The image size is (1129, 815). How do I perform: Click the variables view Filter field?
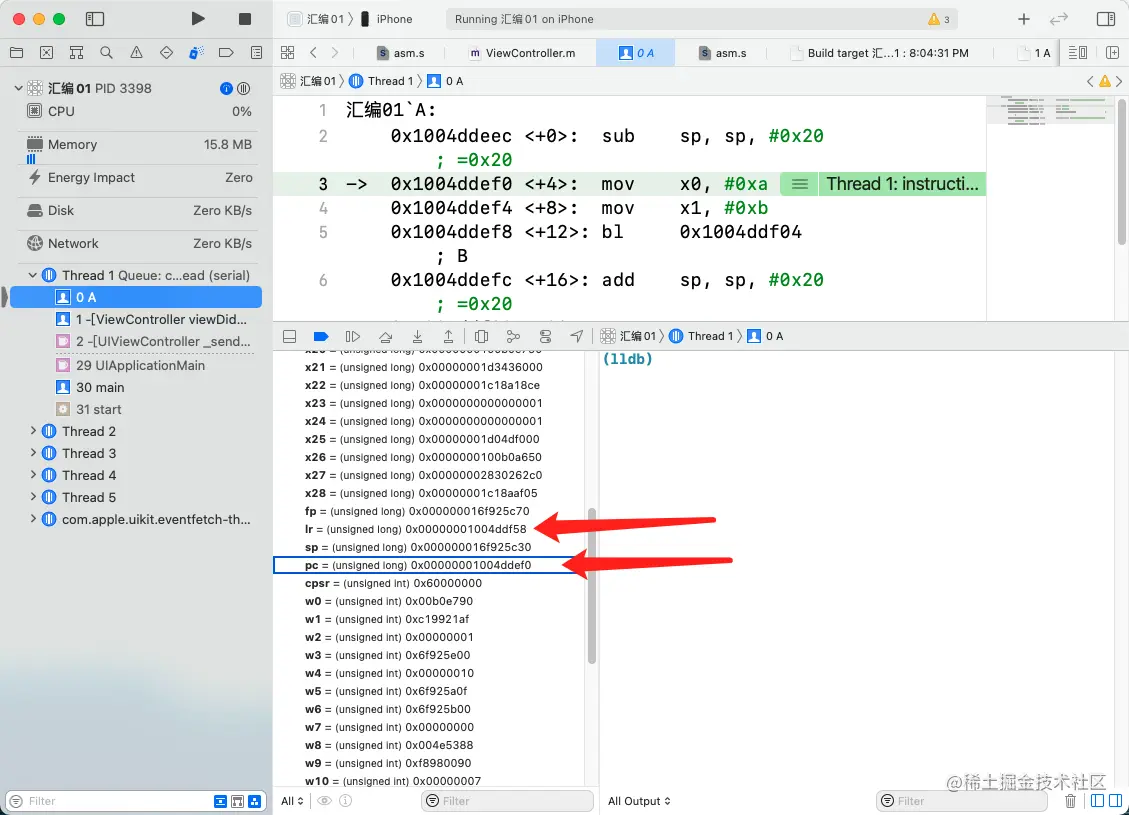pos(507,801)
